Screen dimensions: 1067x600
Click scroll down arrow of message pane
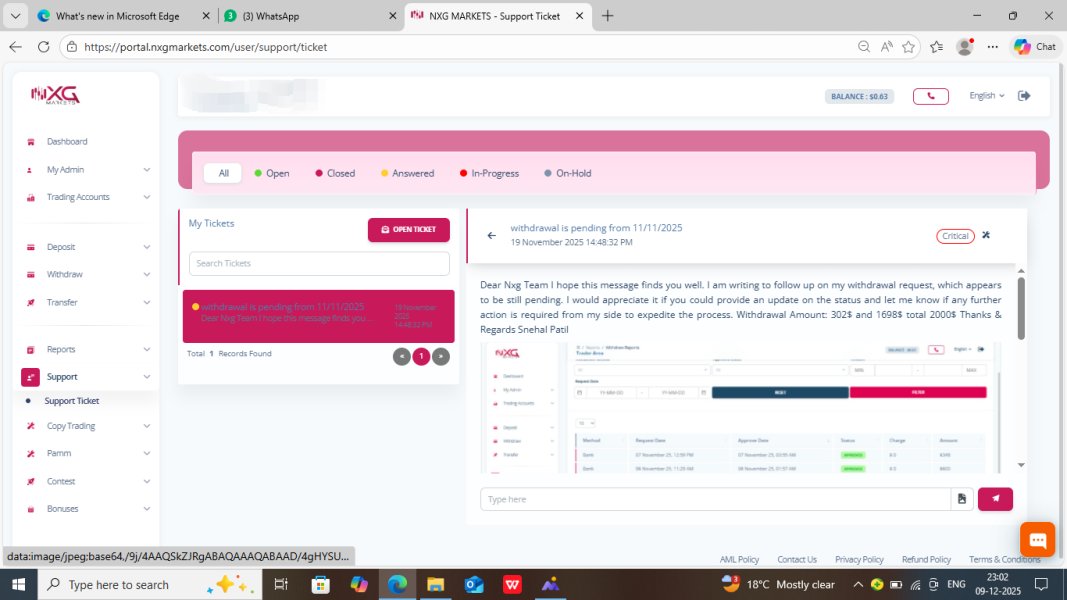click(1021, 465)
